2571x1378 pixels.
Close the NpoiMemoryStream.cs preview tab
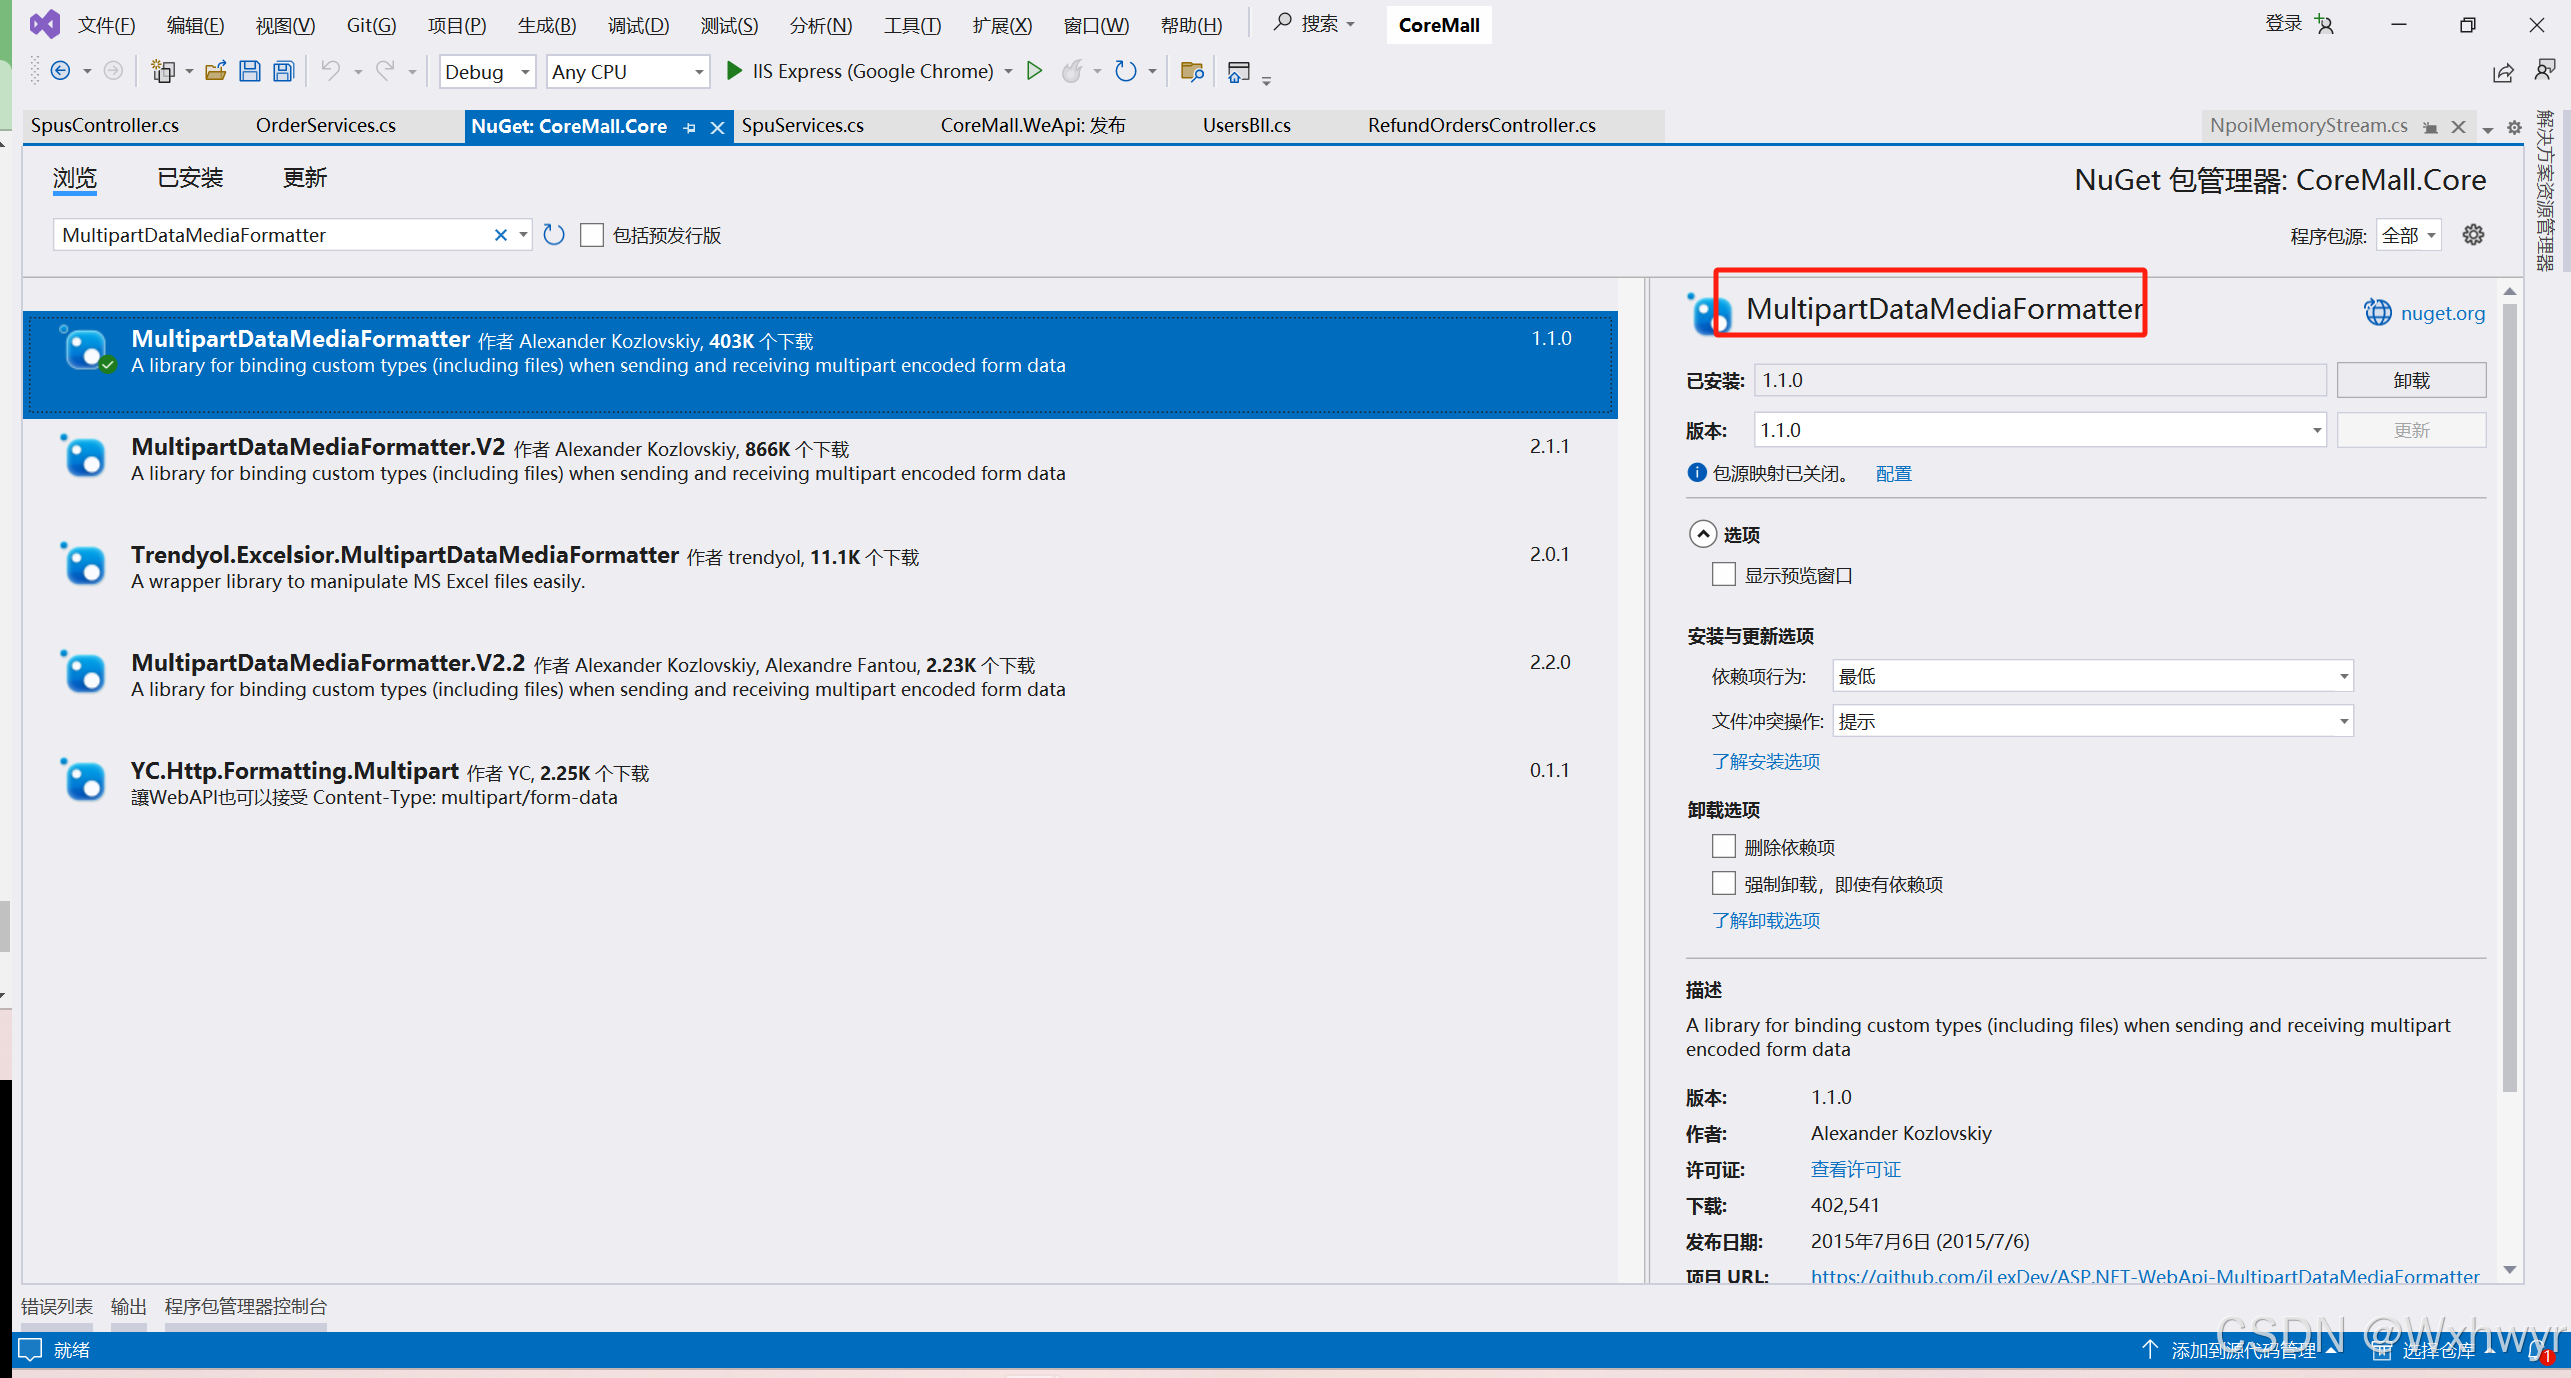(x=2458, y=127)
